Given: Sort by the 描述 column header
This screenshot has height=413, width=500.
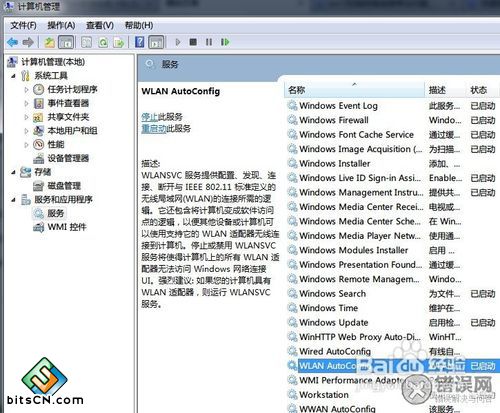Looking at the screenshot, I should pyautogui.click(x=445, y=90).
